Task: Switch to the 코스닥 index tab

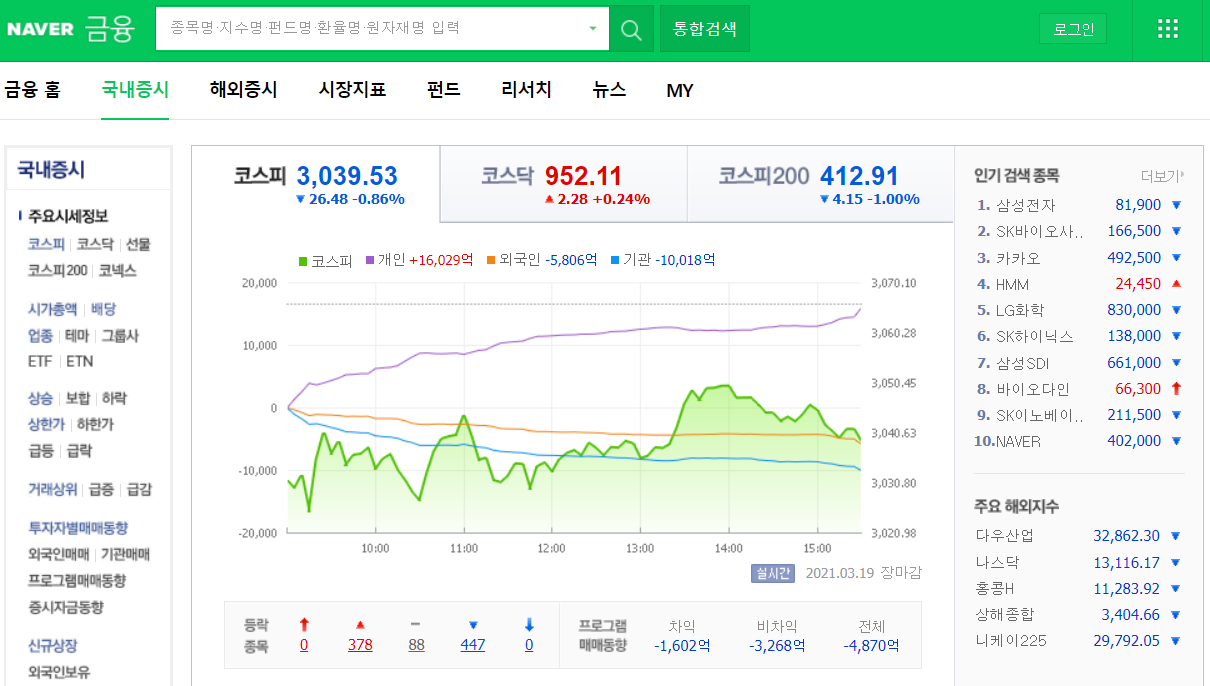Action: [x=564, y=184]
